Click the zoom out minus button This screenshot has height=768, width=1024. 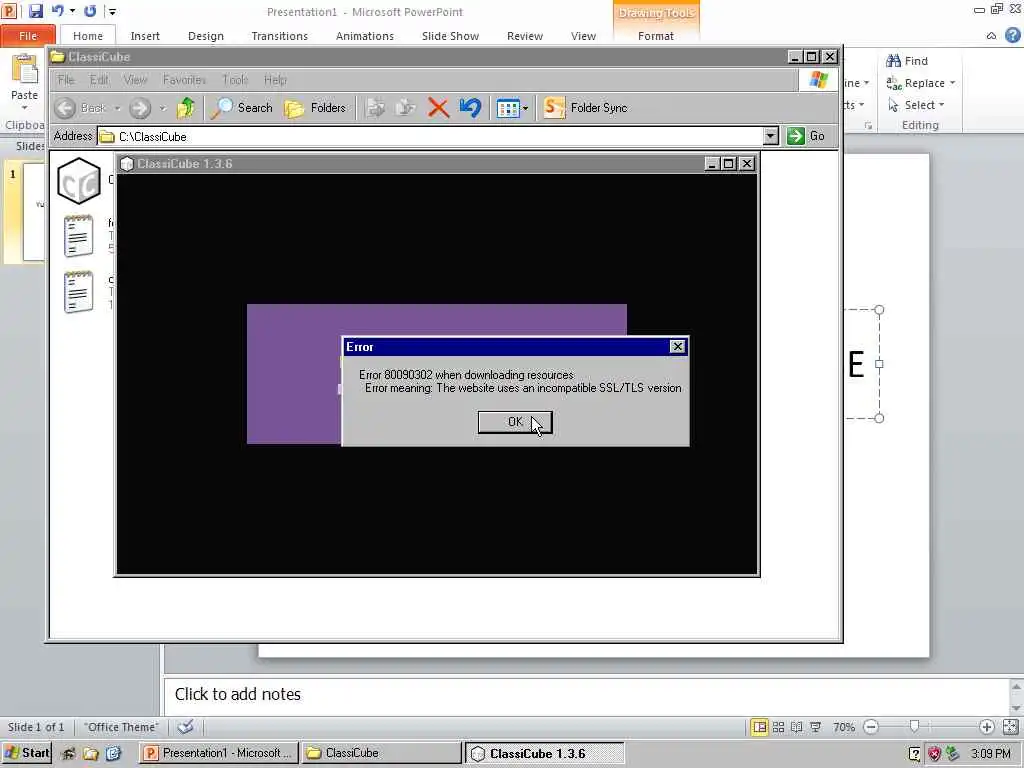(871, 727)
